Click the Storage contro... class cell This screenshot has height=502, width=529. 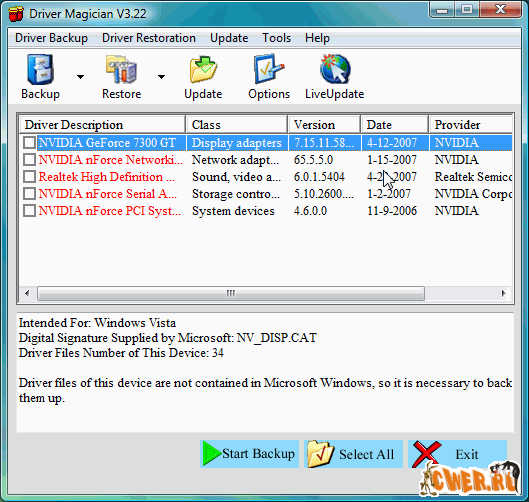point(236,194)
